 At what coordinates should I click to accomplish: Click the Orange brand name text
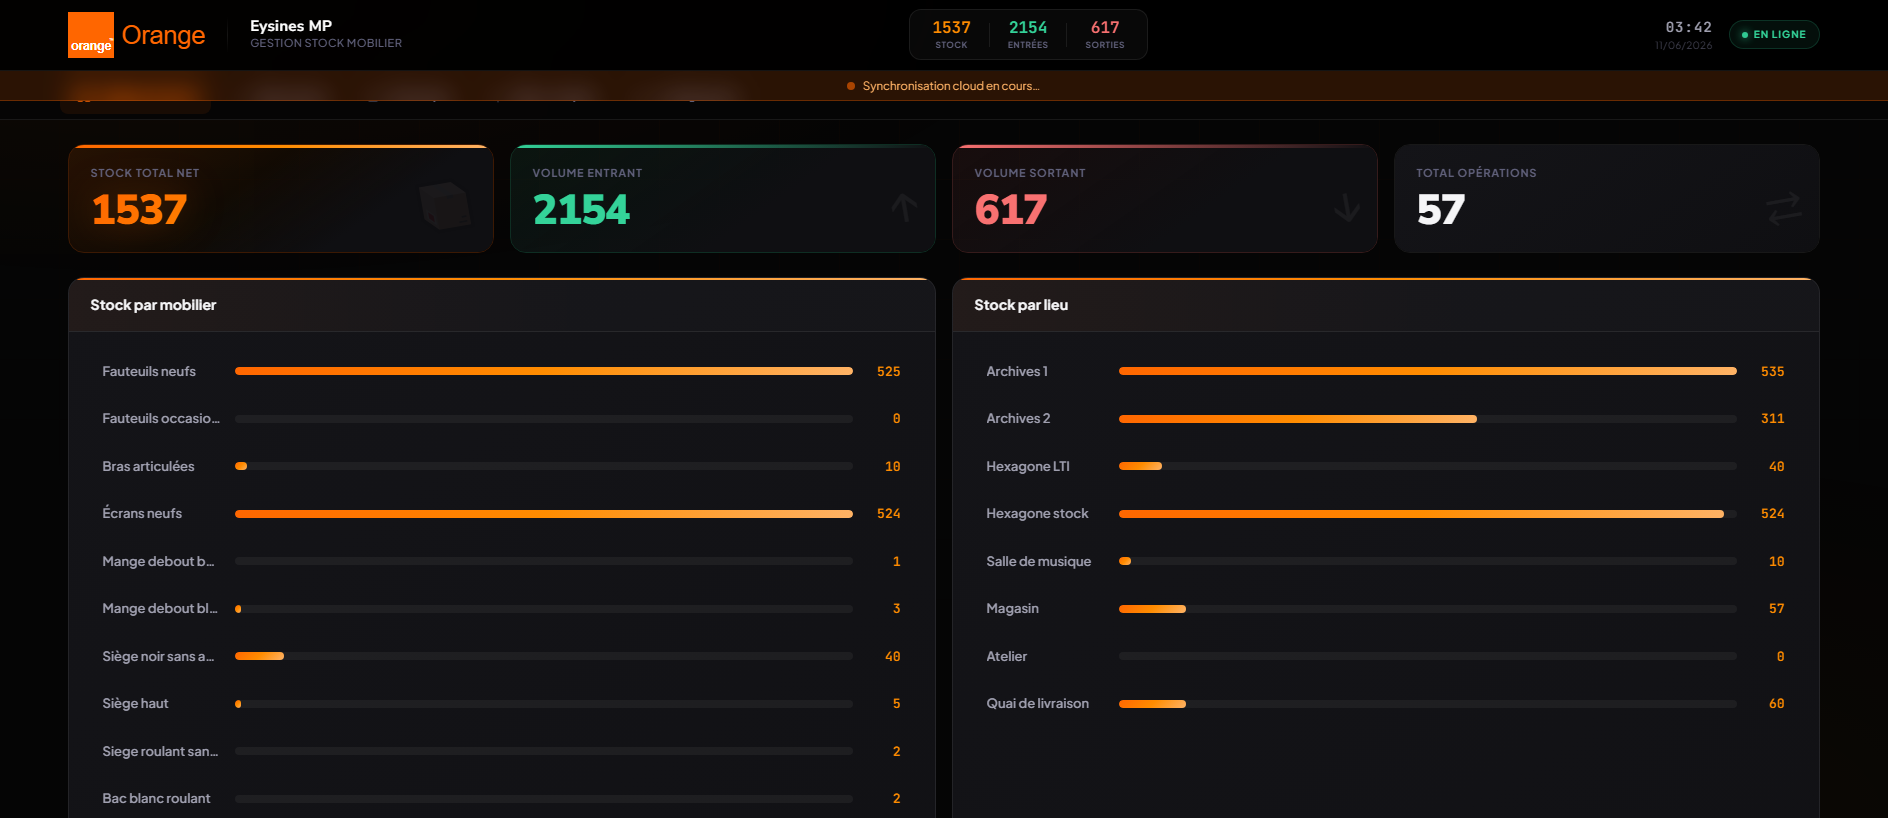(x=163, y=35)
